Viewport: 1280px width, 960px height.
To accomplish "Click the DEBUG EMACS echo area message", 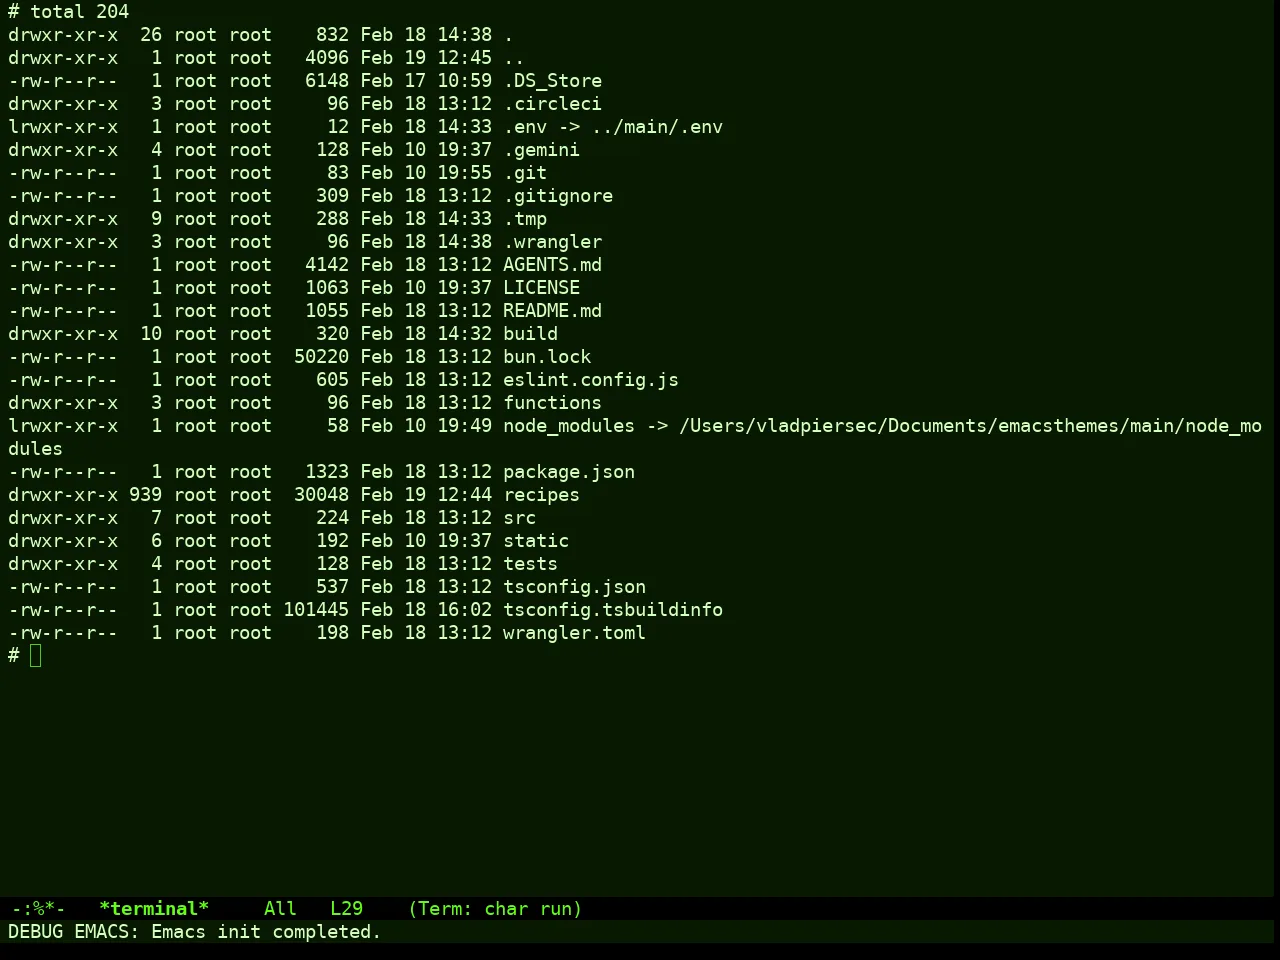I will point(195,931).
